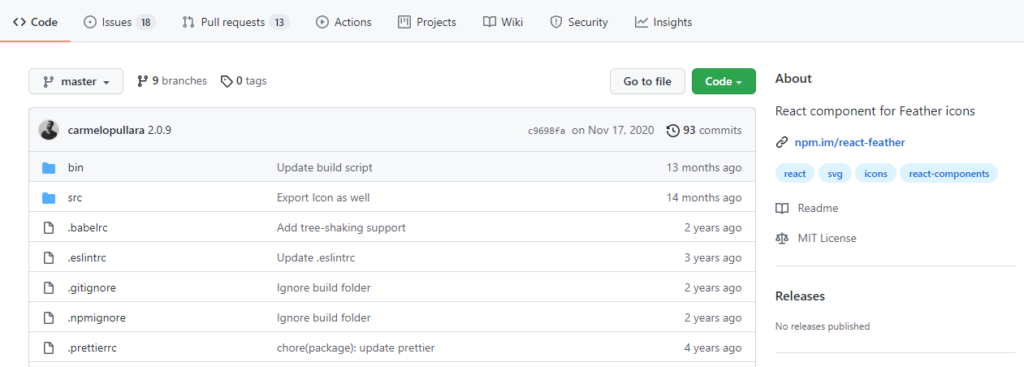The image size is (1024, 367).
Task: Click the MIT License scale icon
Action: (782, 238)
